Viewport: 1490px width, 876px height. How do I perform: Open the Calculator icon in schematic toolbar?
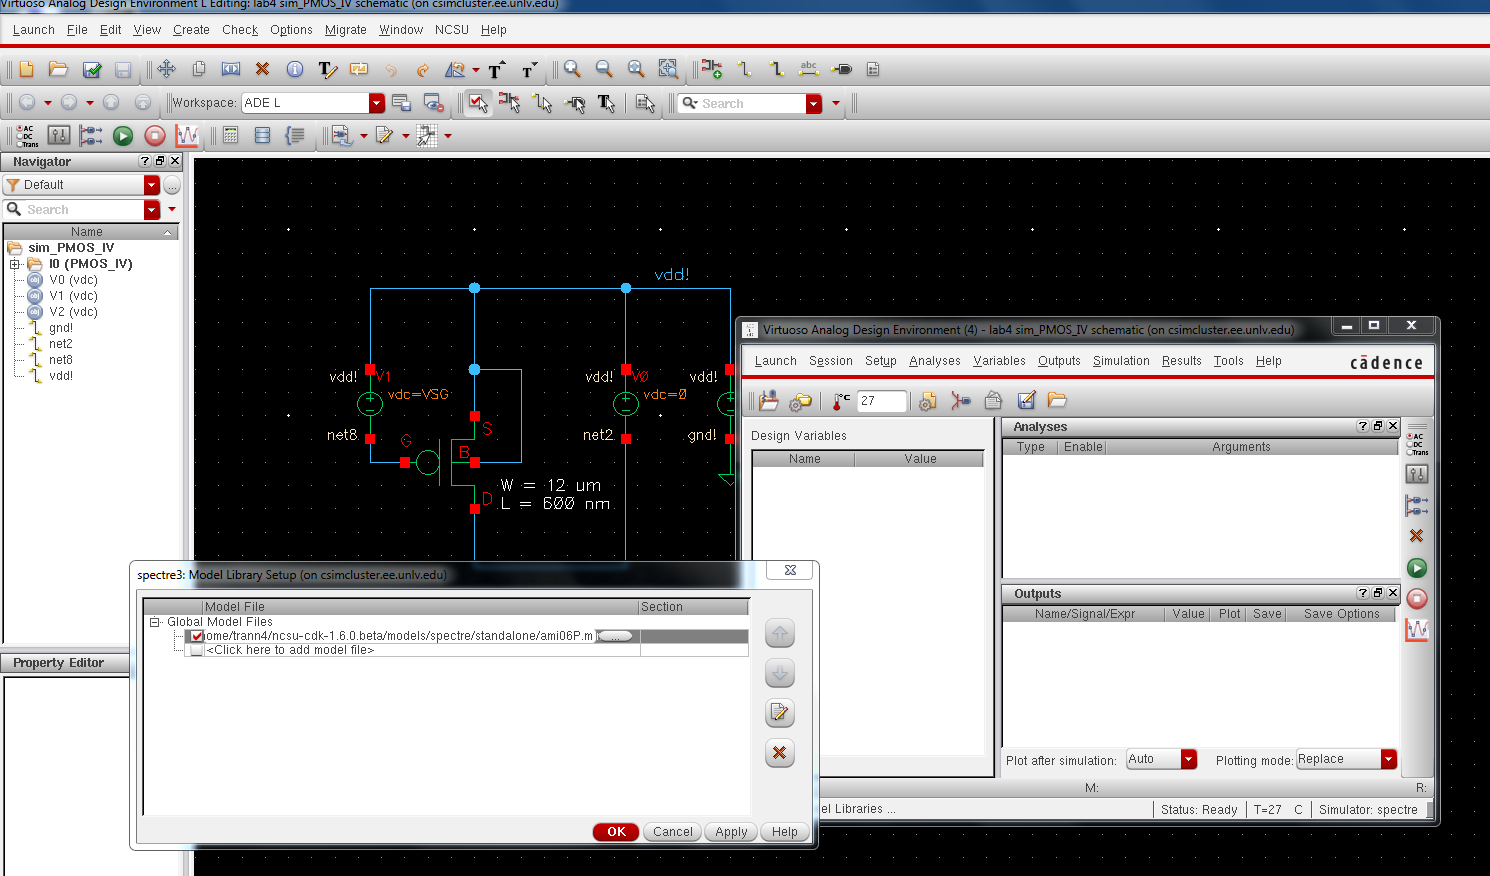coord(231,136)
